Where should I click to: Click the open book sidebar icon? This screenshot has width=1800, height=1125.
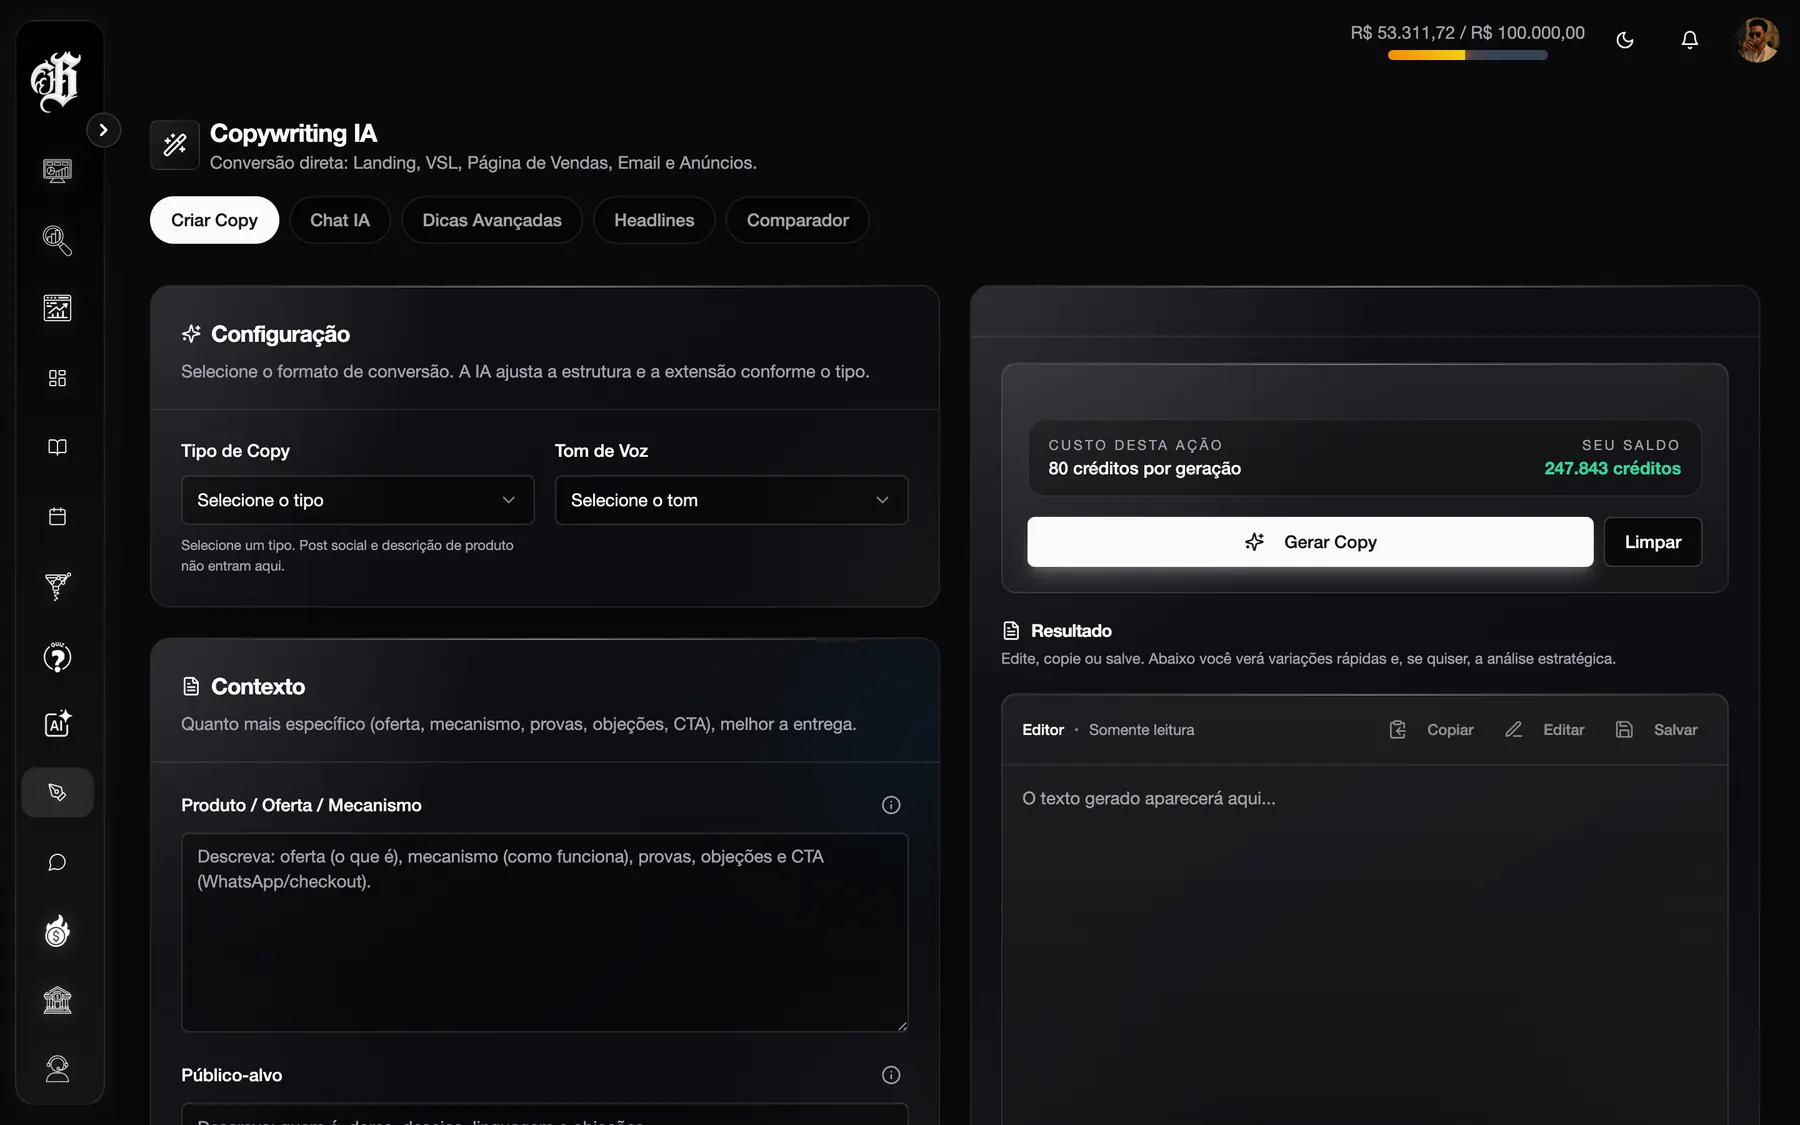click(x=57, y=447)
